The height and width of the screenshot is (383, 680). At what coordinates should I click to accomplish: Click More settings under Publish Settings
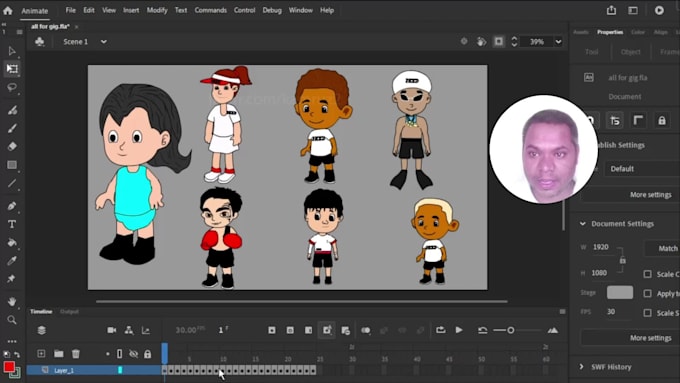pyautogui.click(x=651, y=195)
